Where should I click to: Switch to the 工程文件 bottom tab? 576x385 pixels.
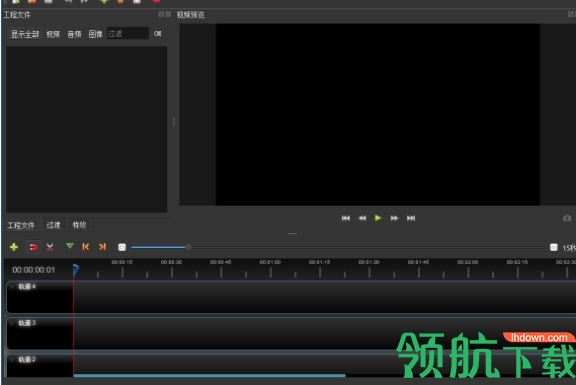point(21,225)
